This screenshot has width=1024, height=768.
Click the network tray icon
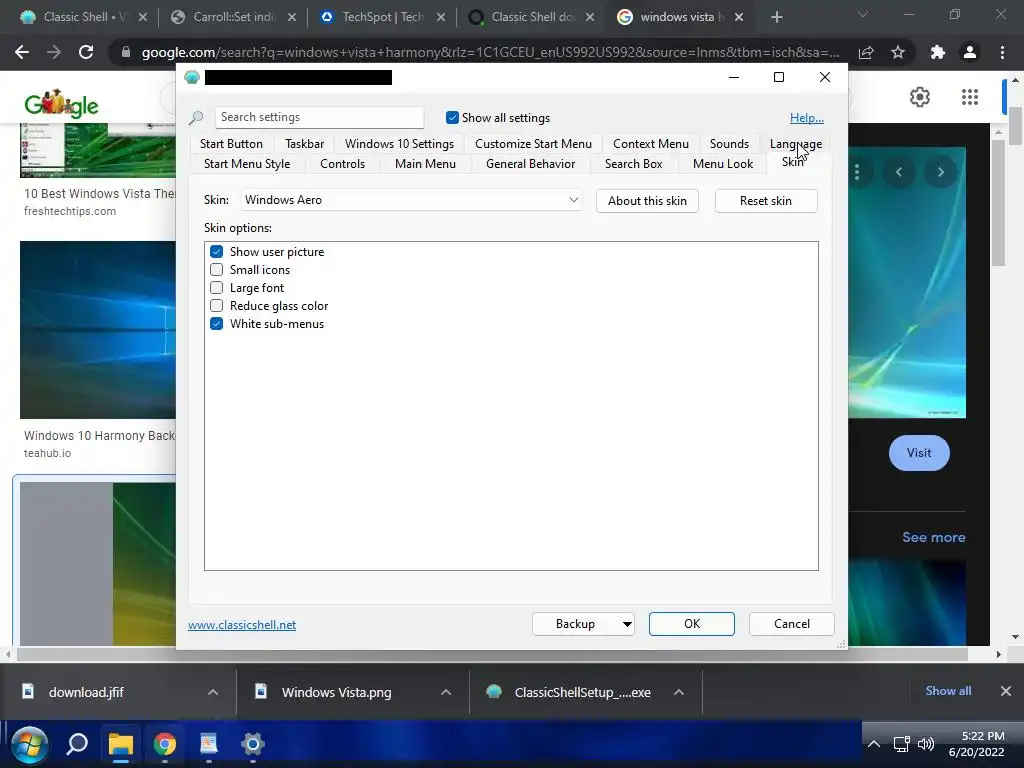tap(902, 744)
